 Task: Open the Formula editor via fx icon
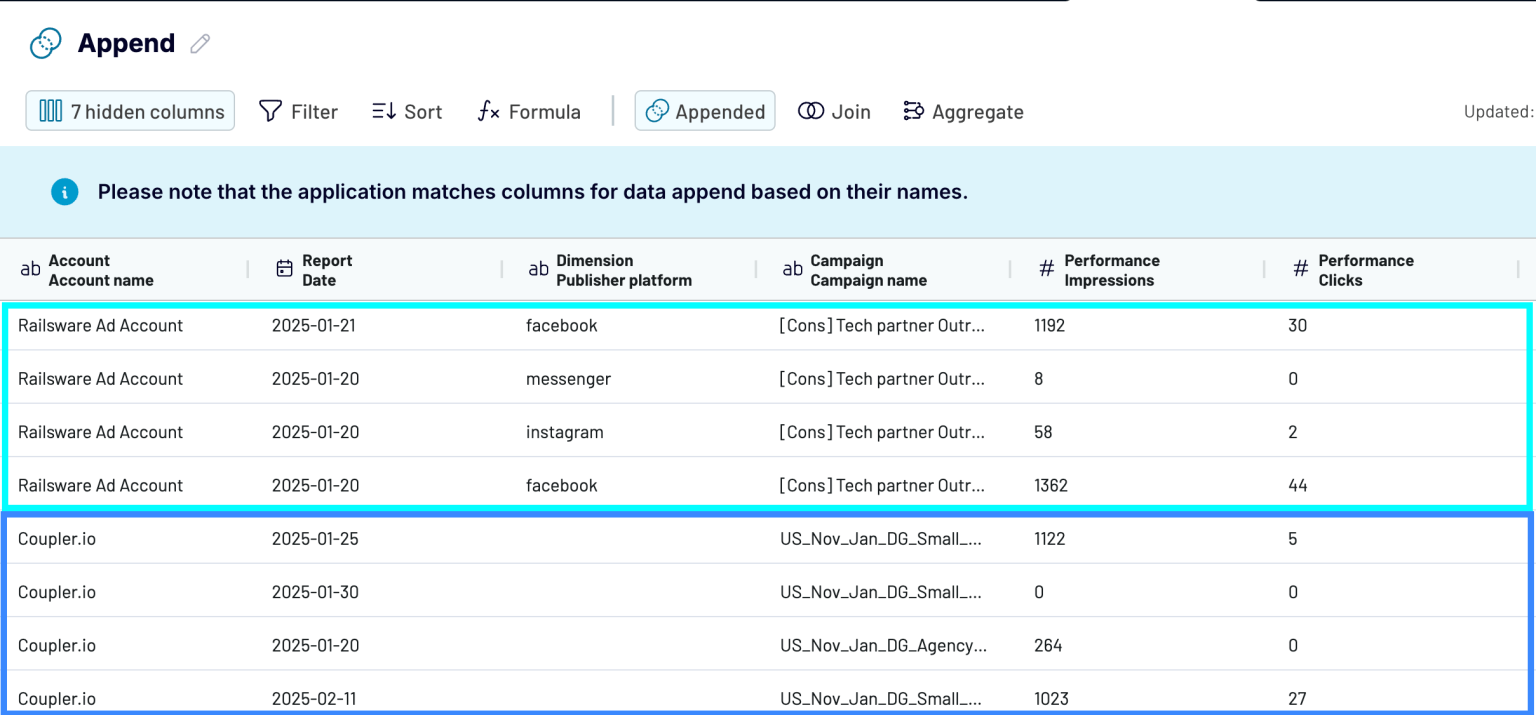pyautogui.click(x=489, y=111)
